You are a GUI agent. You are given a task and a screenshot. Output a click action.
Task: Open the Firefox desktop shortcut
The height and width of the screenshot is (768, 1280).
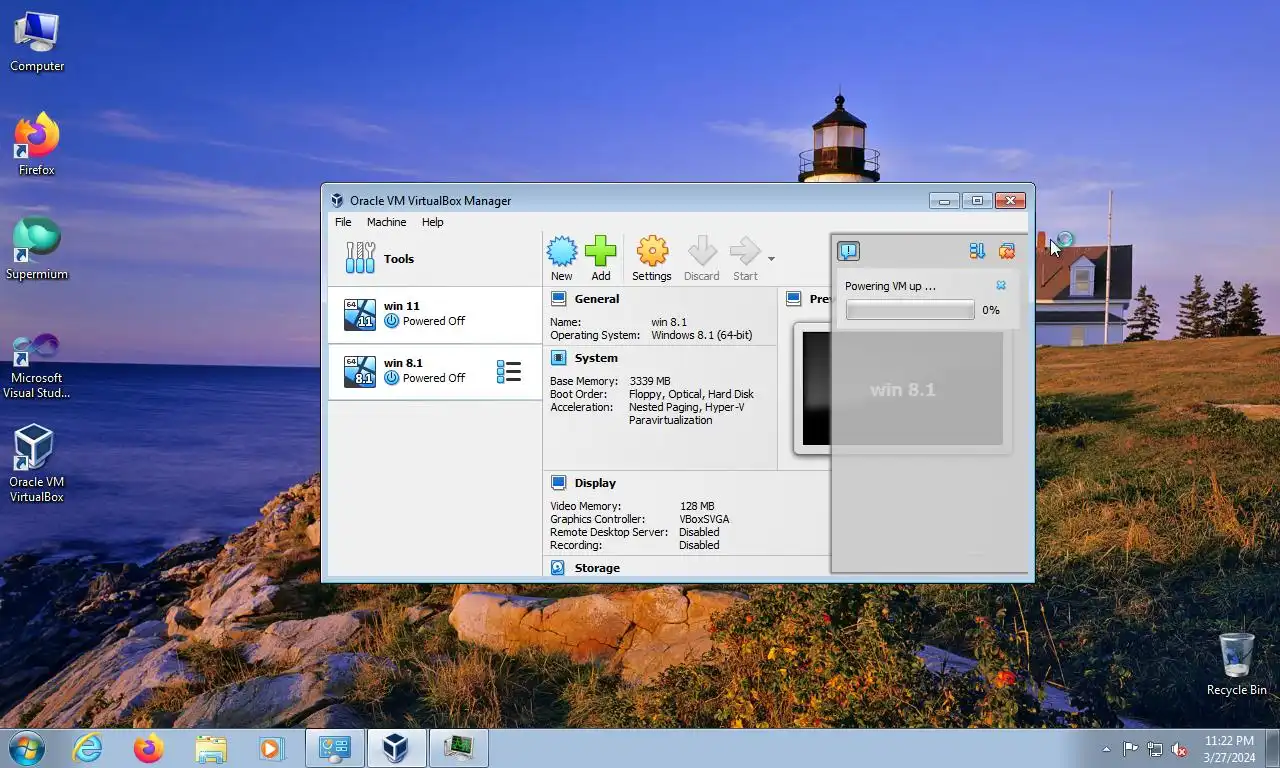coord(37,145)
